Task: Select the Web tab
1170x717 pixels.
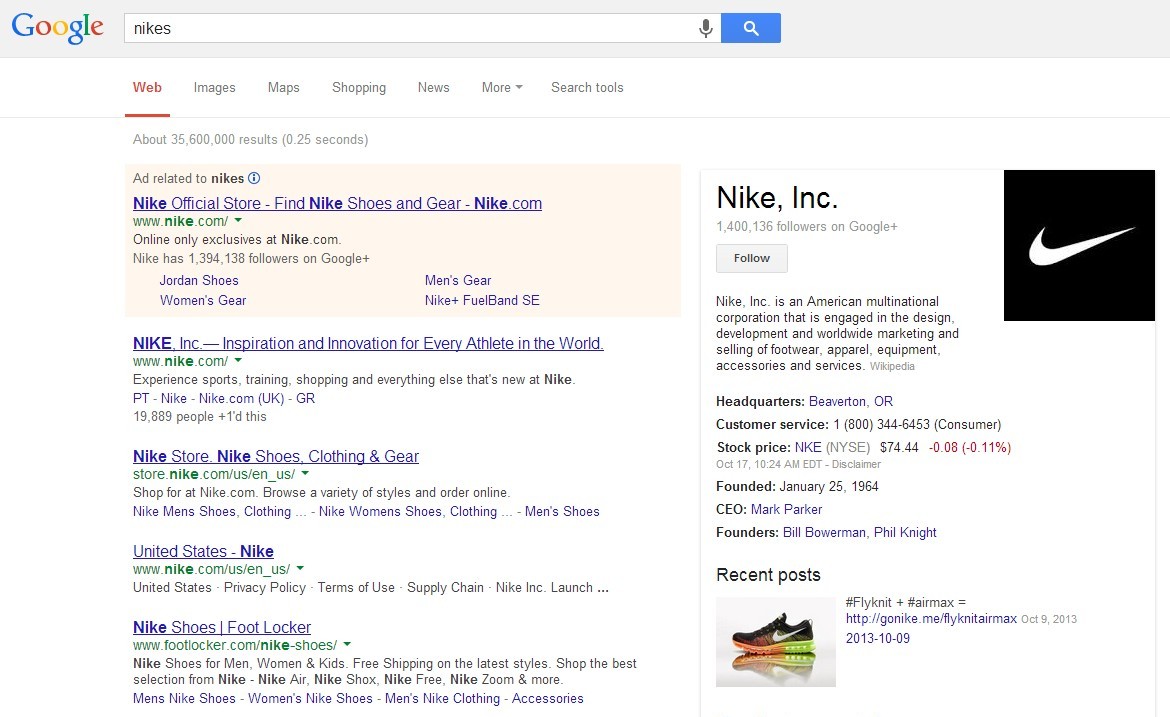Action: (x=147, y=87)
